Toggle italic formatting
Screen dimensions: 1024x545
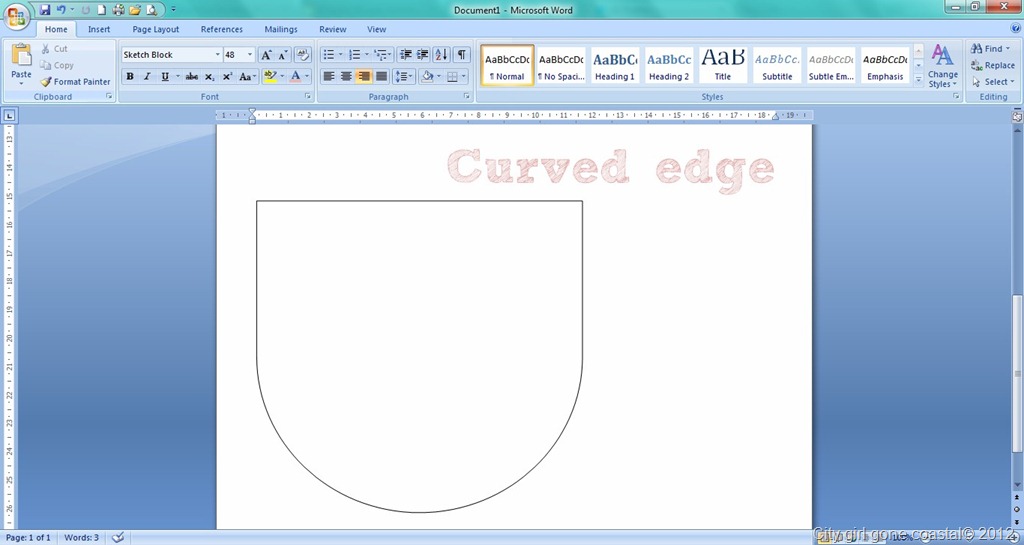147,76
